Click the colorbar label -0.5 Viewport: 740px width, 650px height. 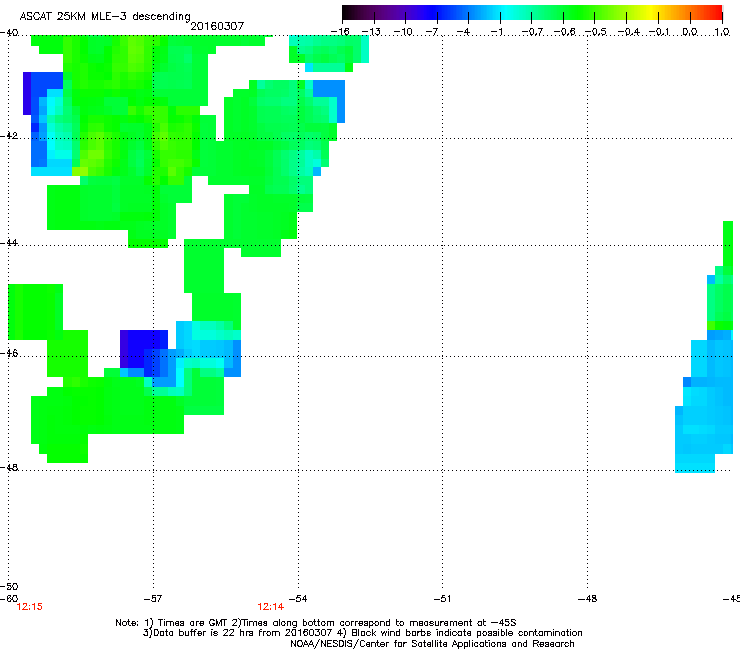pyautogui.click(x=596, y=32)
